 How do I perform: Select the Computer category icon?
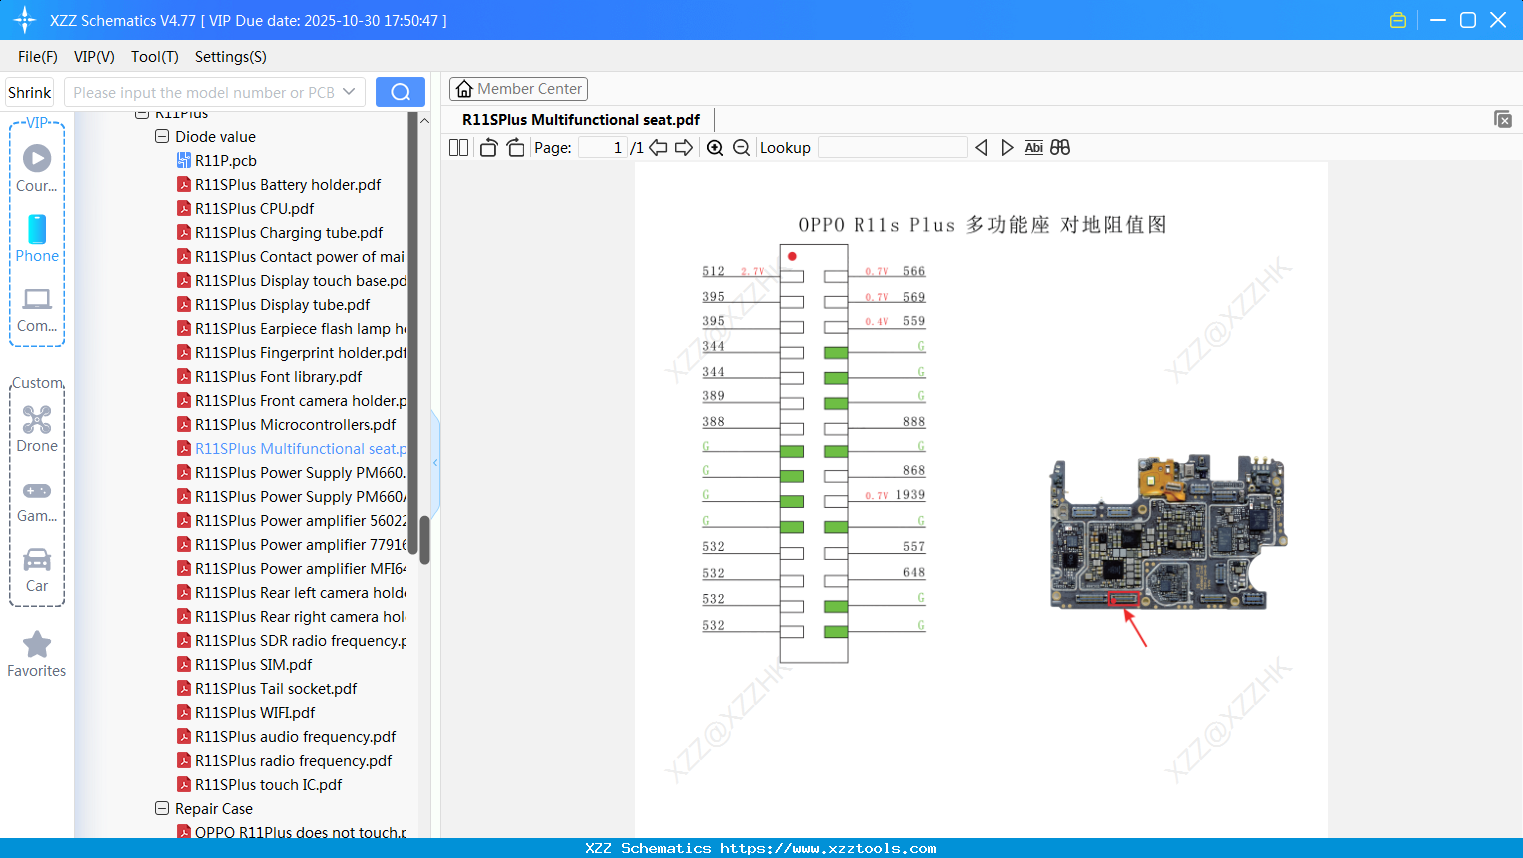[37, 309]
